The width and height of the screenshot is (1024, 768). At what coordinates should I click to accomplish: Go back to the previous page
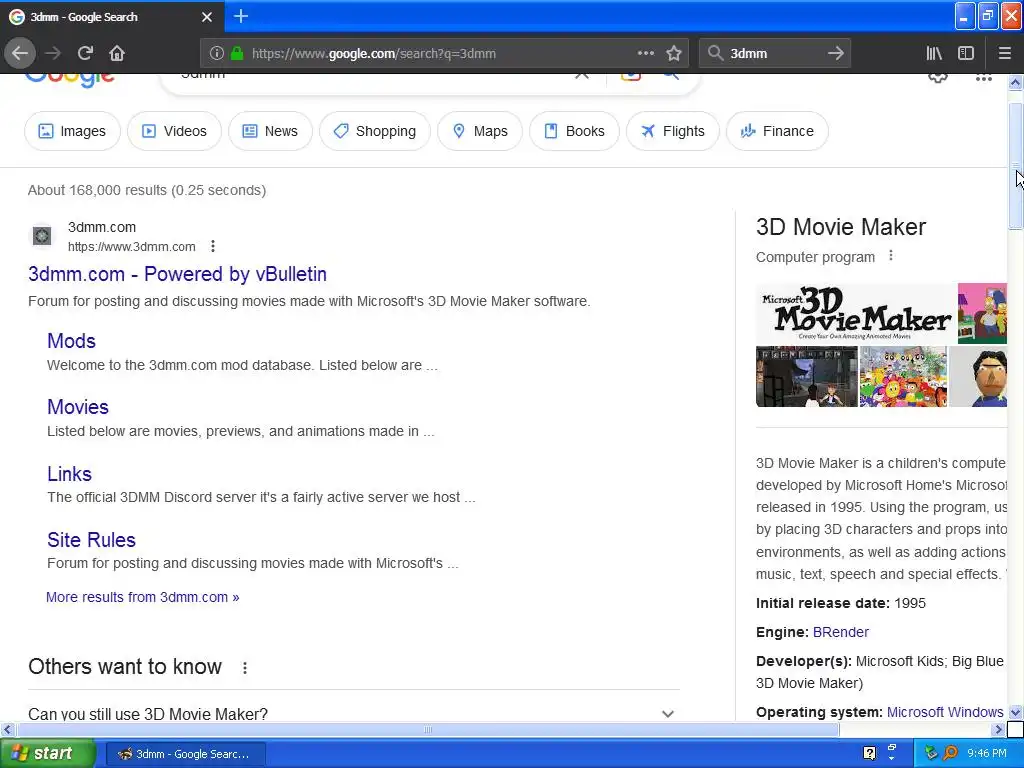[20, 53]
